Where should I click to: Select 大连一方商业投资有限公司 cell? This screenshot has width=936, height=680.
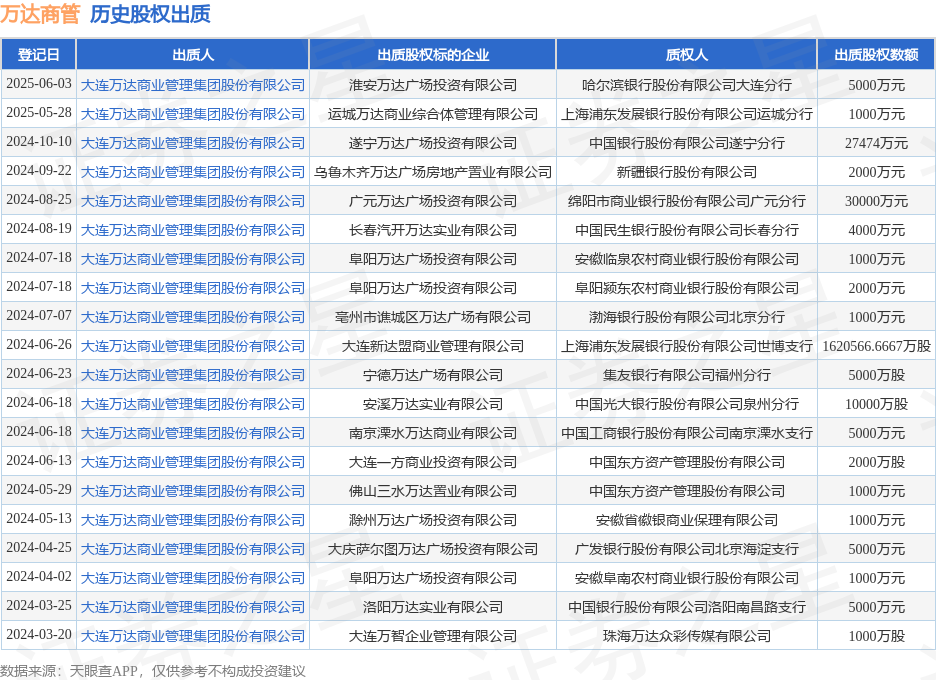coord(433,462)
